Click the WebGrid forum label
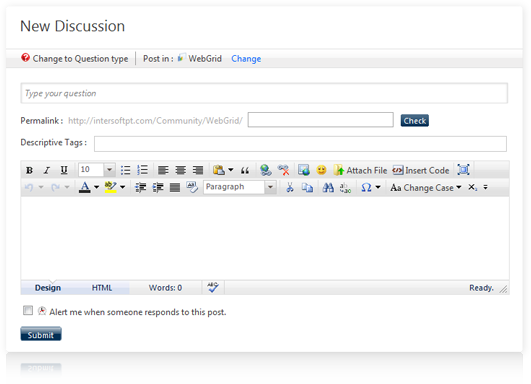Viewport: 531px width, 384px height. (x=205, y=59)
